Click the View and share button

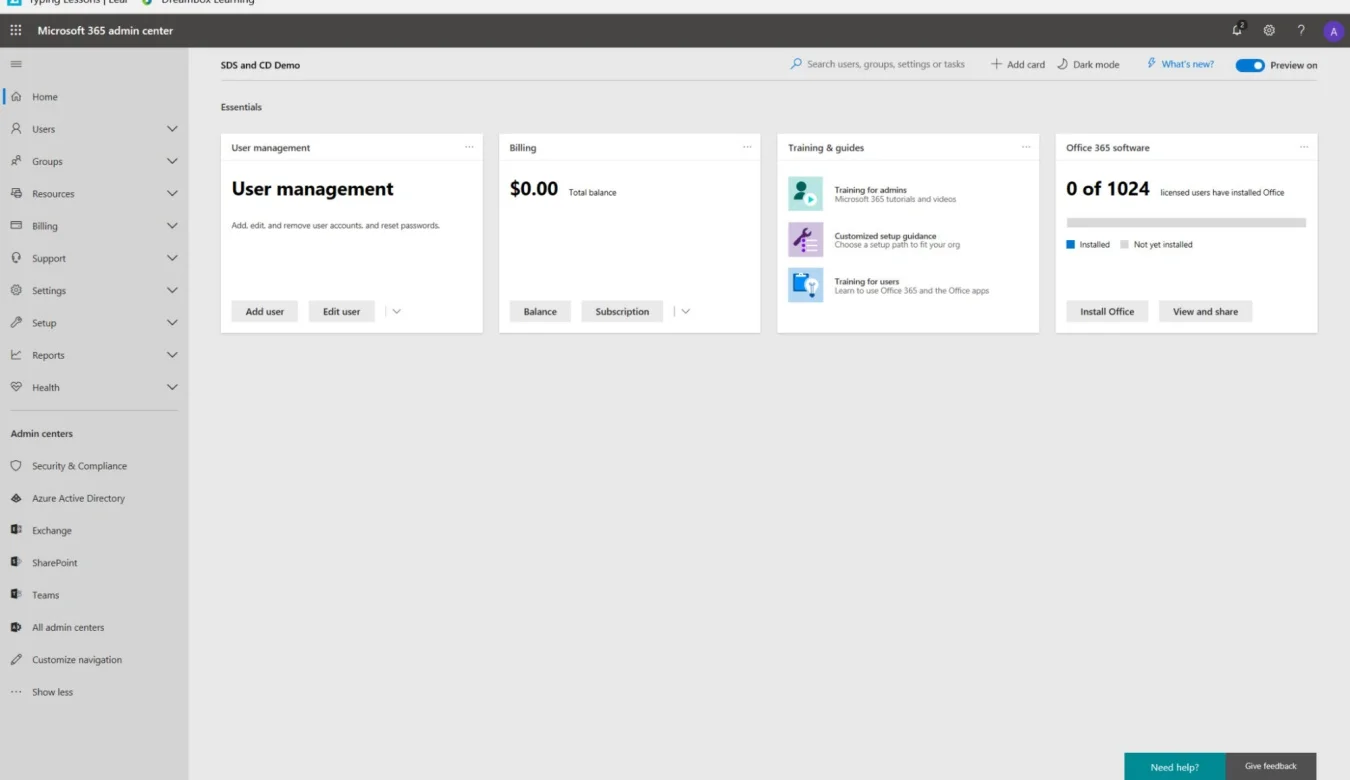coord(1205,311)
